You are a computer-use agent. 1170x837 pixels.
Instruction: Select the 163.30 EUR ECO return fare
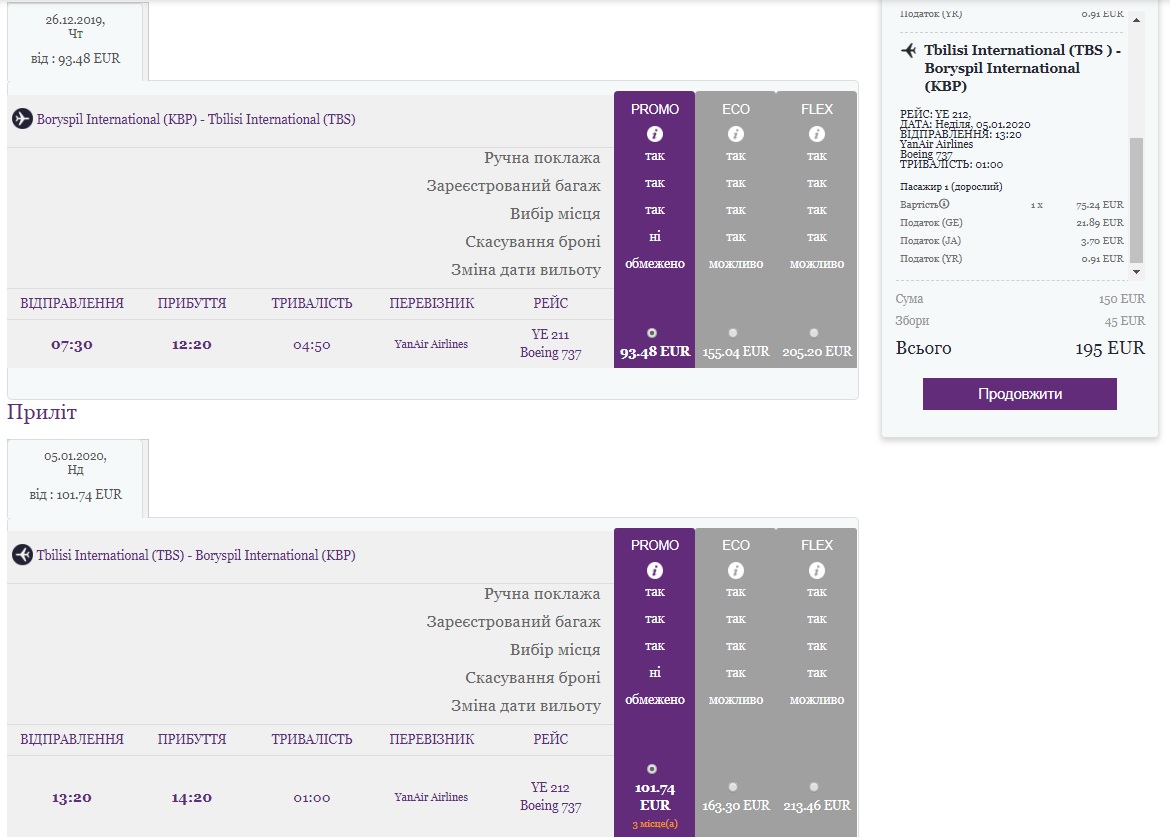tap(734, 787)
